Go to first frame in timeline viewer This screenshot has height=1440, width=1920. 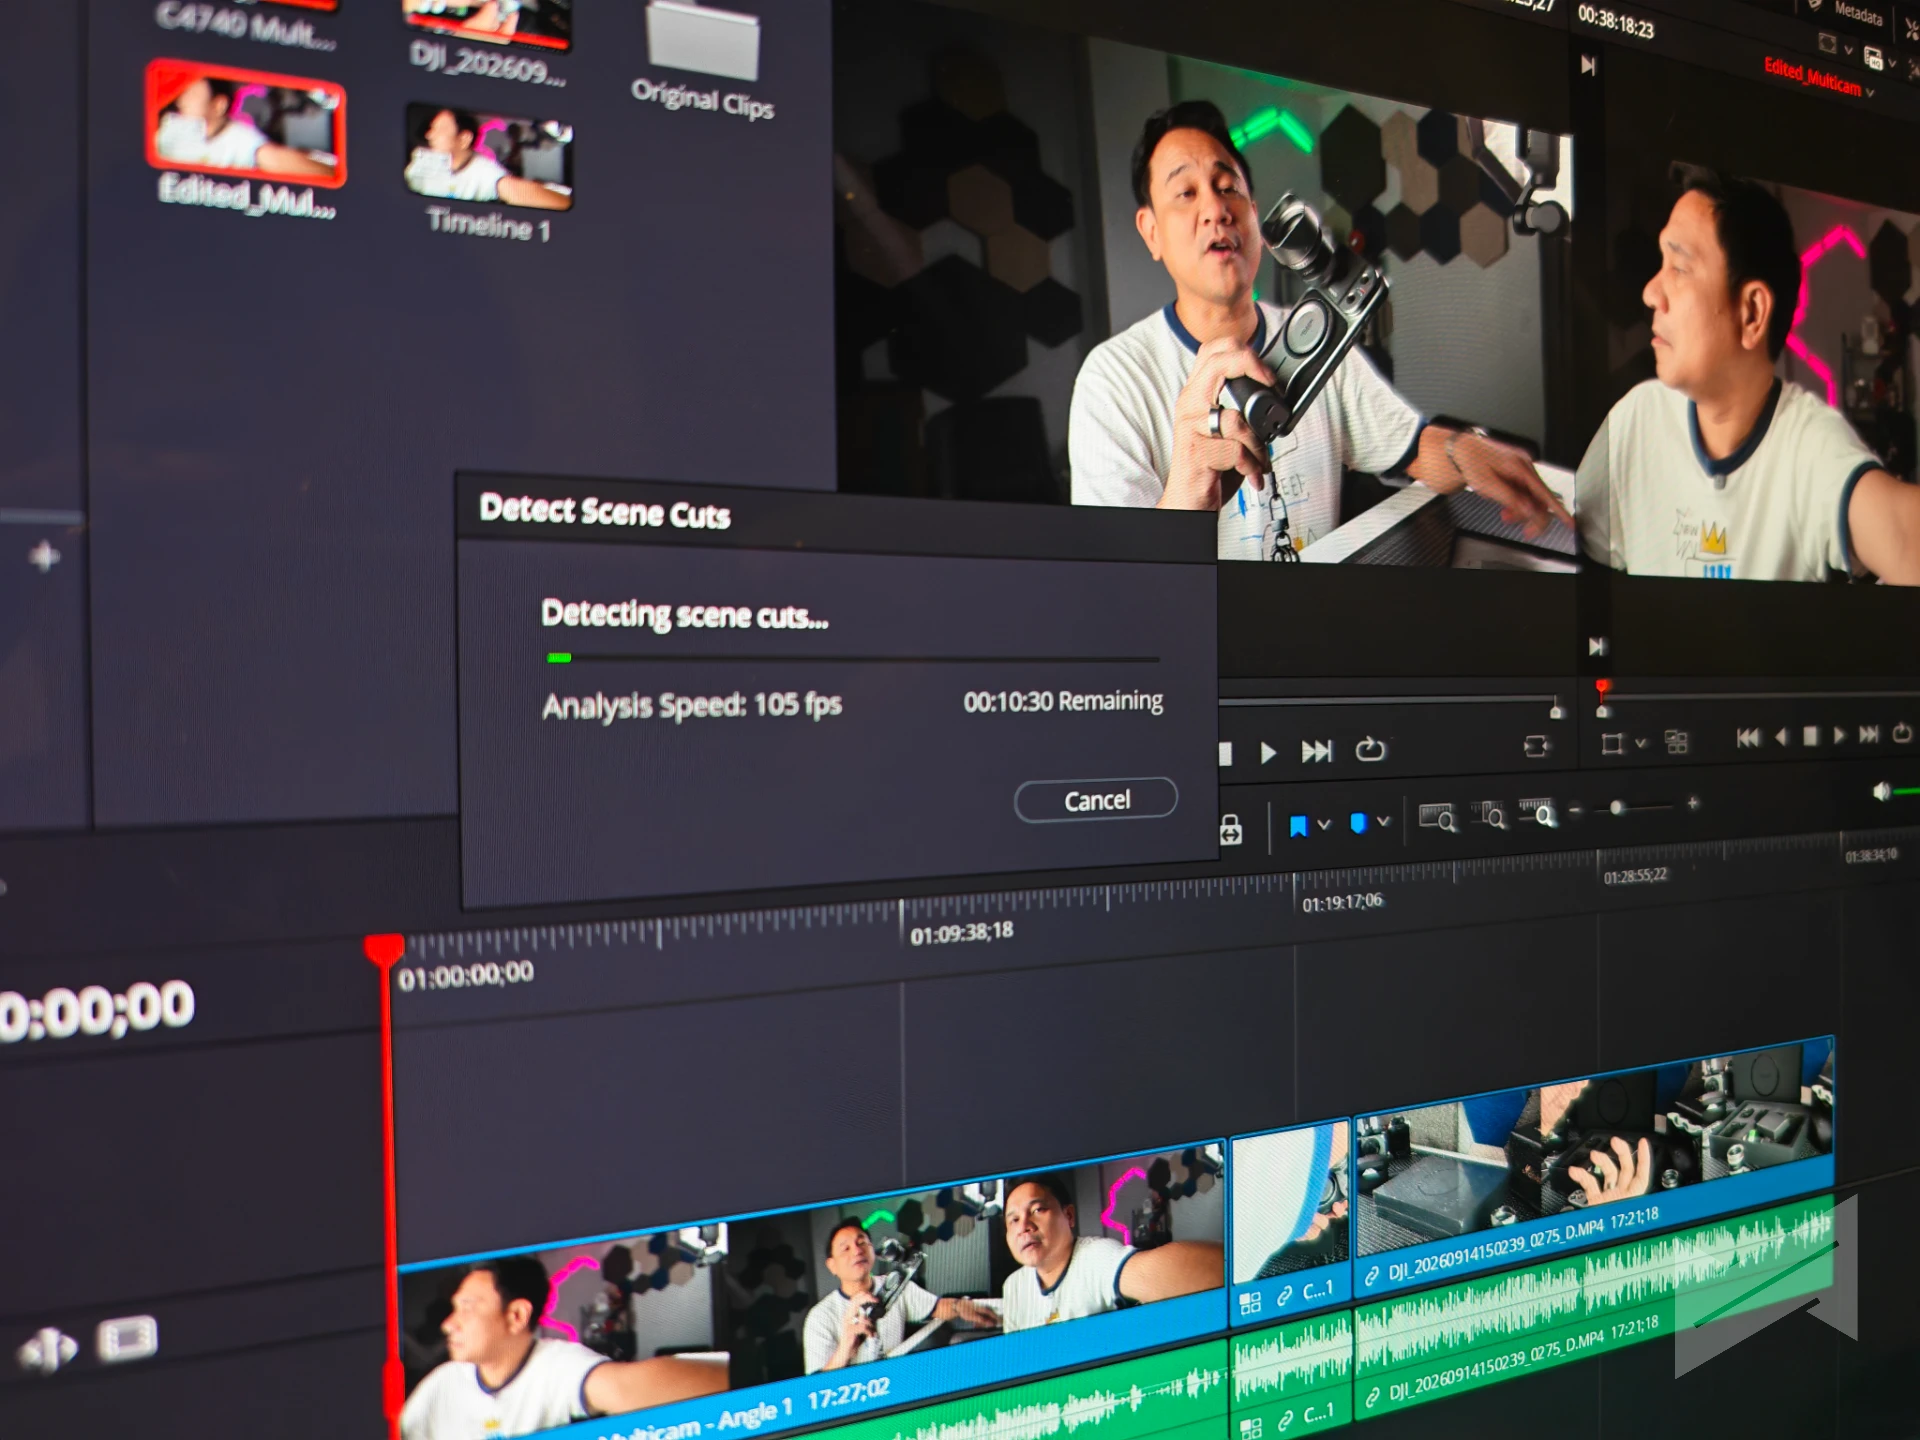pos(1747,738)
